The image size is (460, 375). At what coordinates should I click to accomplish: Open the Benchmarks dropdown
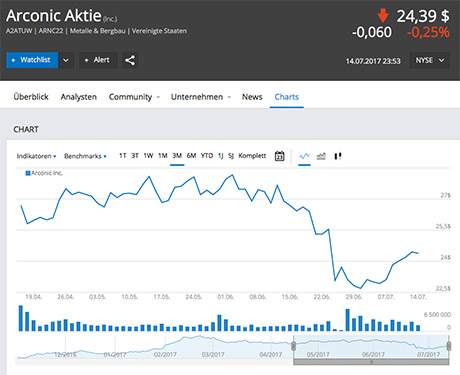click(85, 156)
